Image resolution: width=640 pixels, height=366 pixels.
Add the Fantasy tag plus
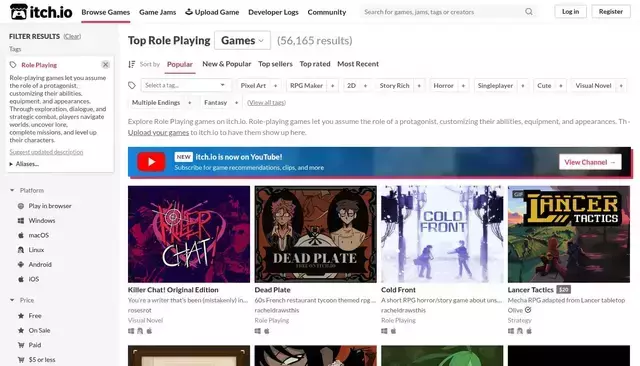coord(236,103)
